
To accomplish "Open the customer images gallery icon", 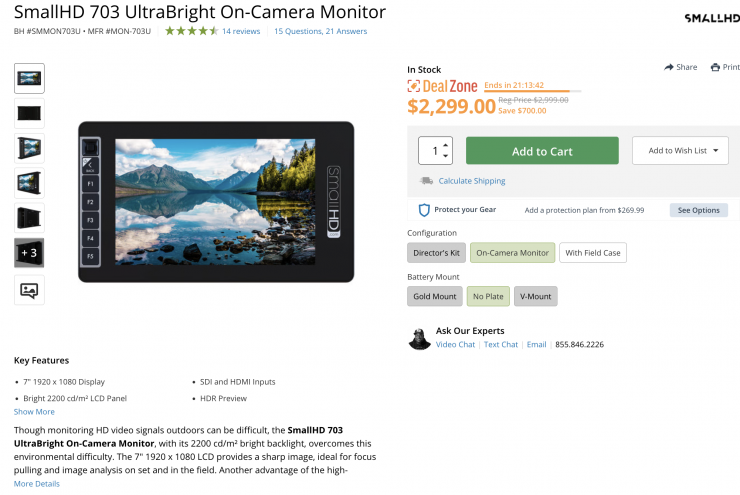I will pyautogui.click(x=29, y=290).
